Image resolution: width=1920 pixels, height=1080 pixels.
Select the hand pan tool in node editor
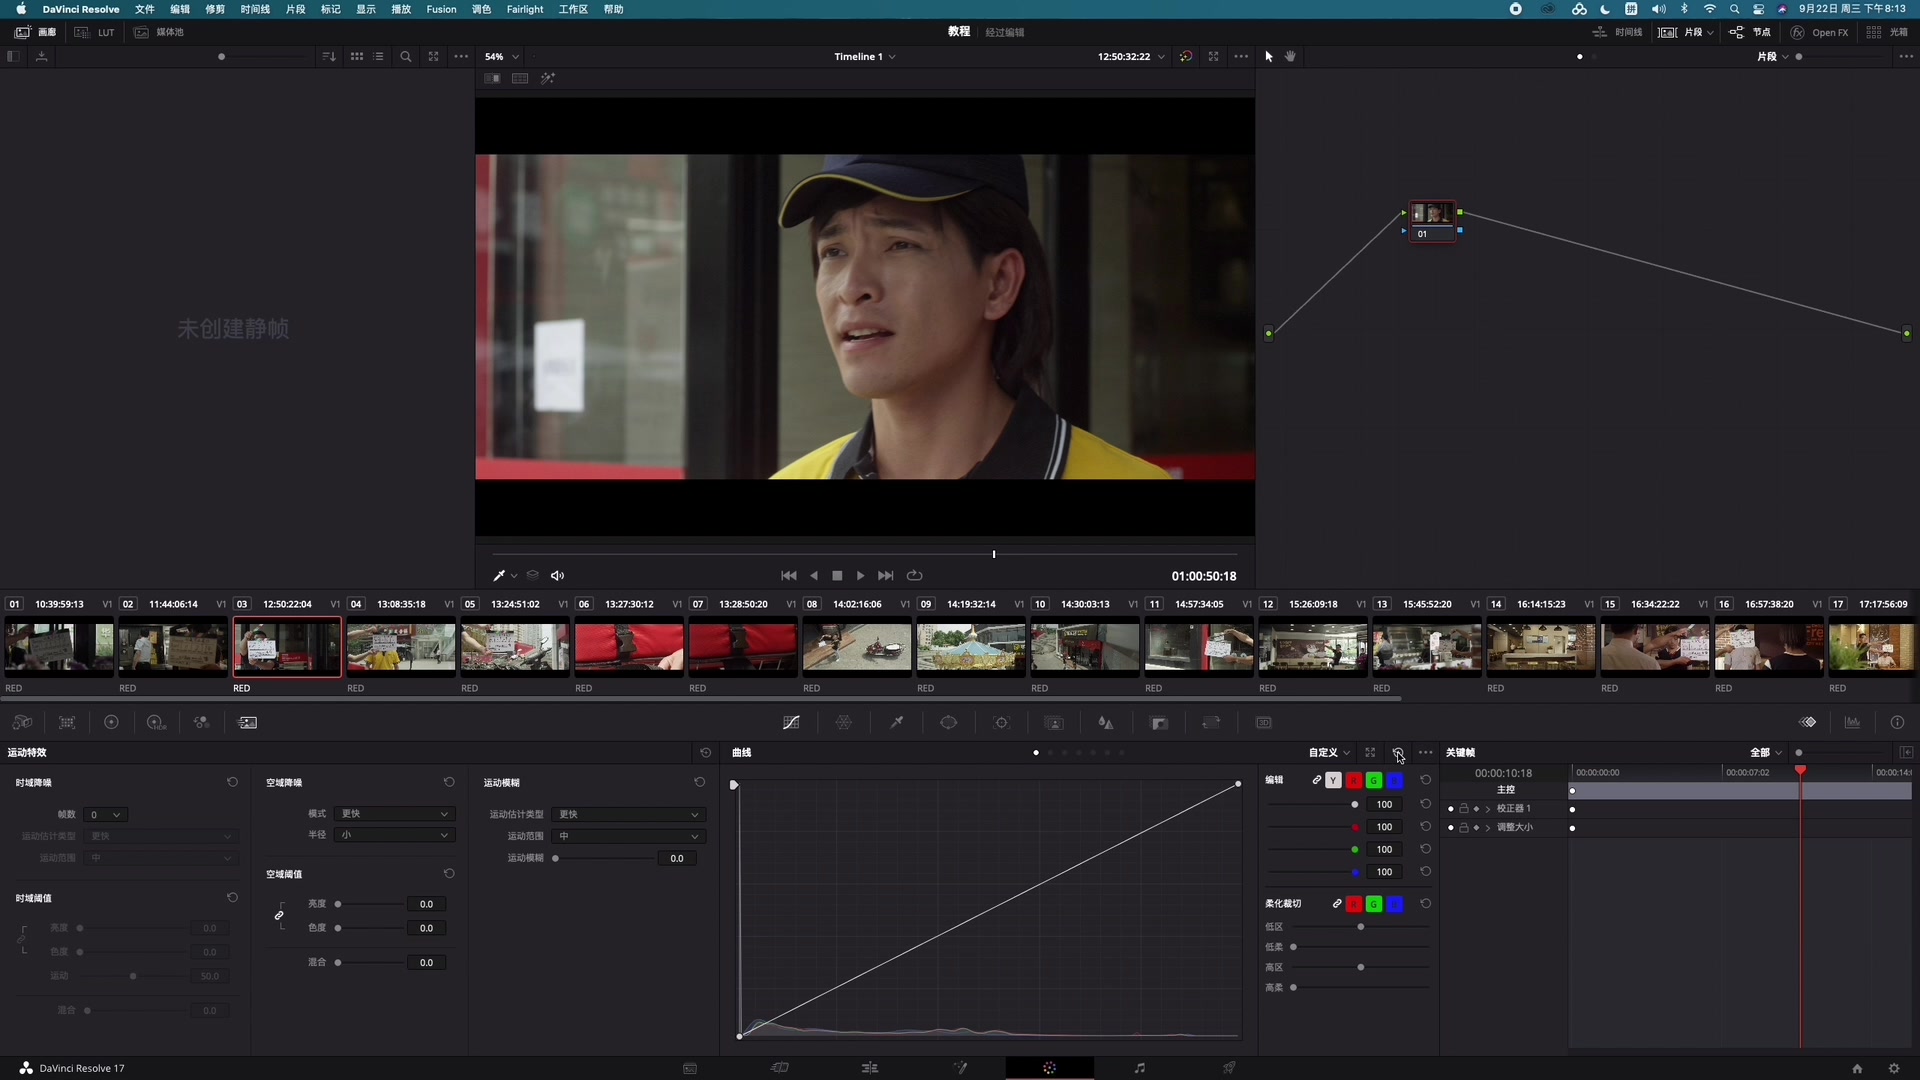pyautogui.click(x=1291, y=57)
